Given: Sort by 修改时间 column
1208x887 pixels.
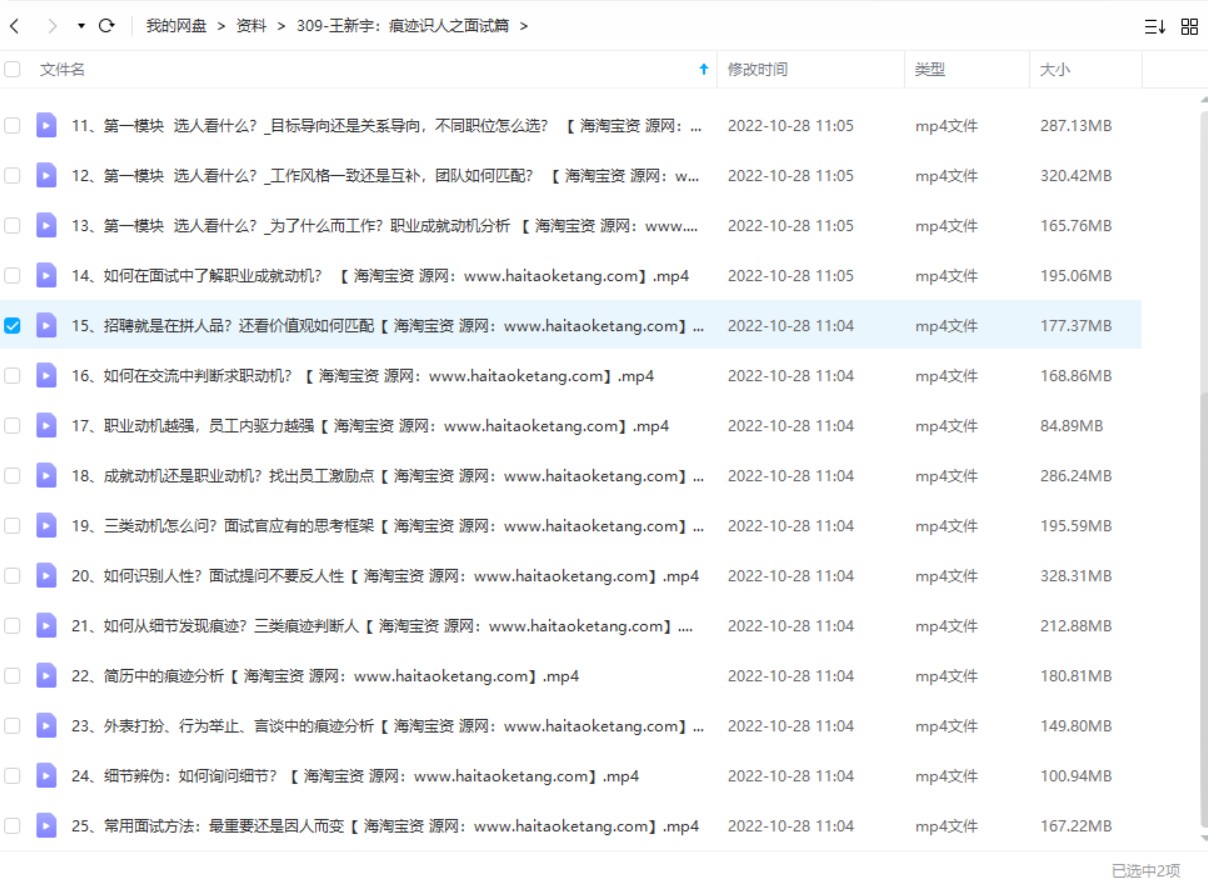Looking at the screenshot, I should point(757,69).
